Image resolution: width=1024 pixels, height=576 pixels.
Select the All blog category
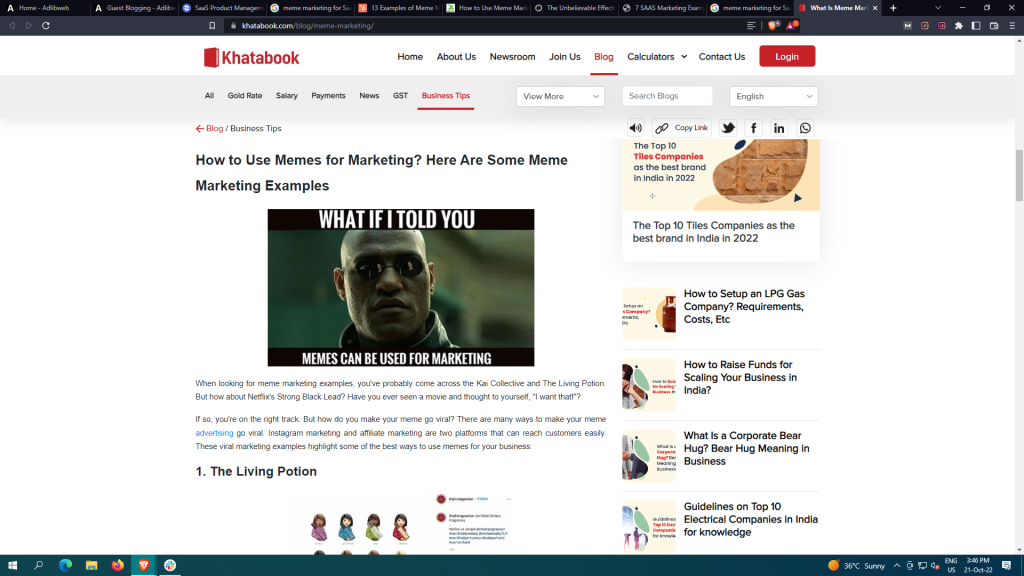coord(209,95)
